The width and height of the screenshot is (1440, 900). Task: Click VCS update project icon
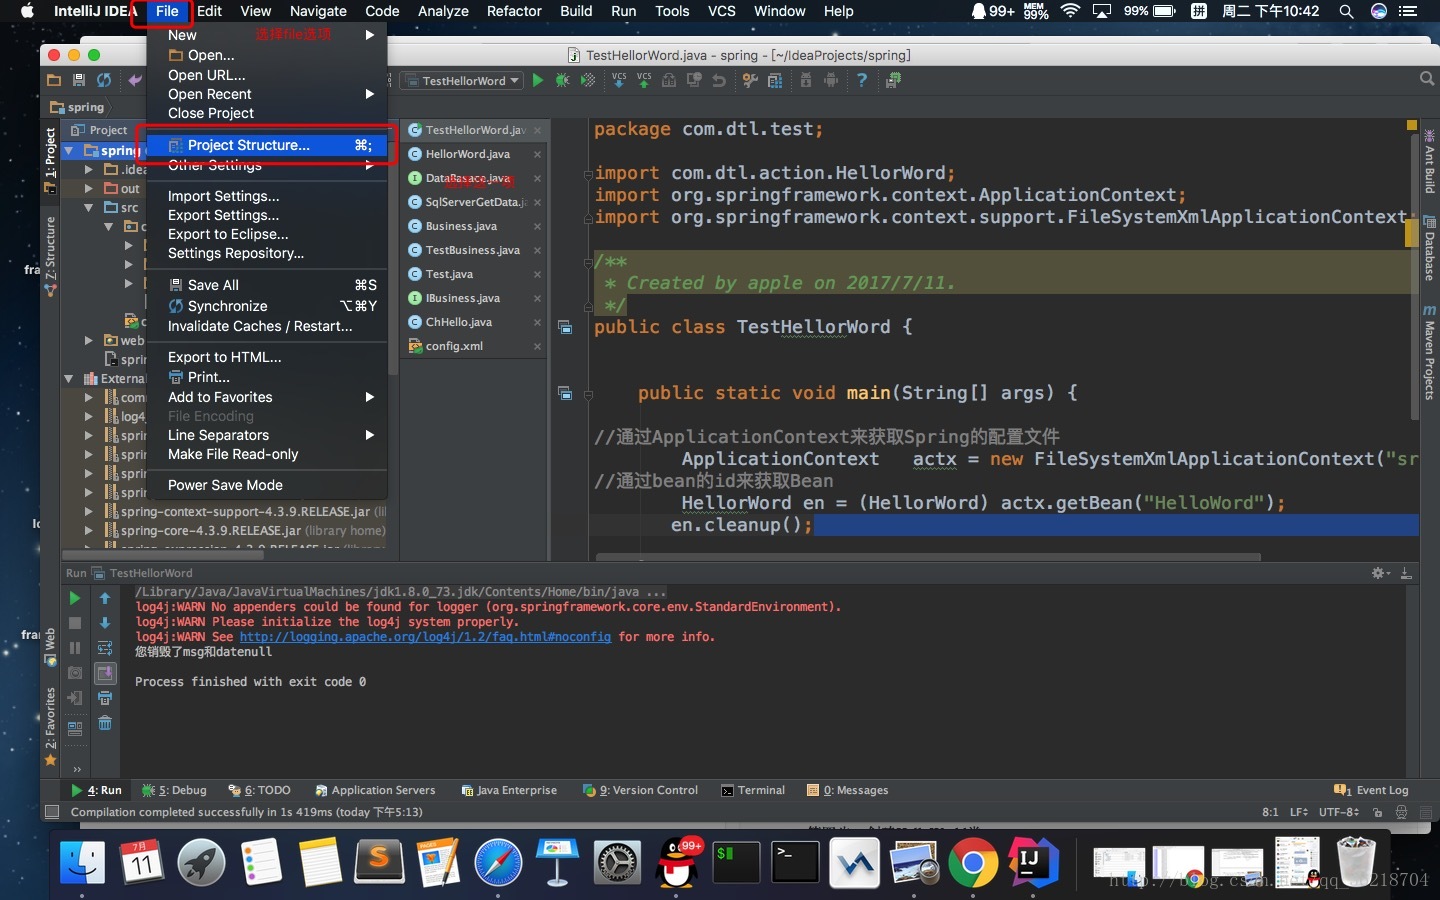619,80
